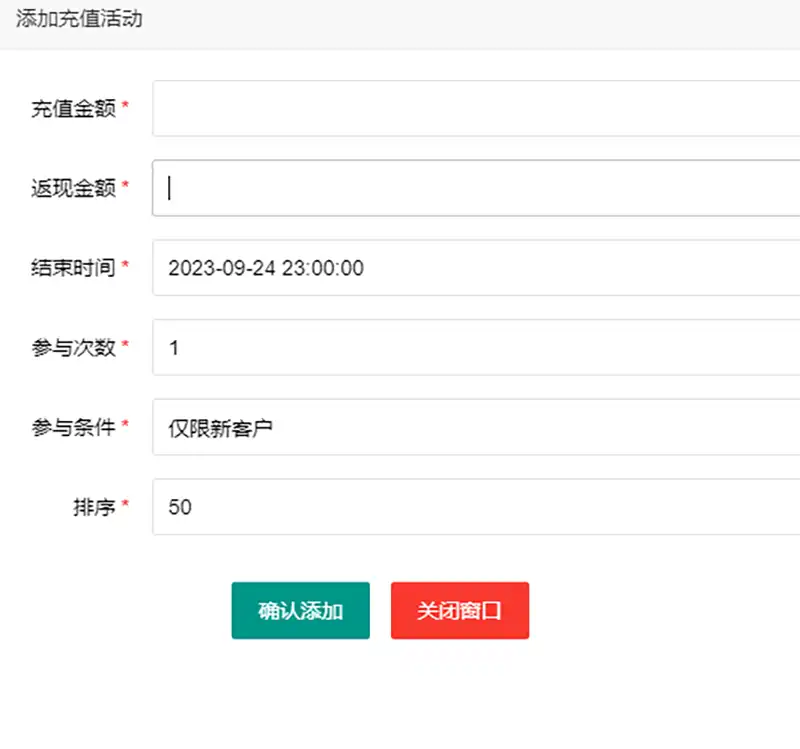Open the 参与条件 dropdown showing 仅限新客户
Image resolution: width=800 pixels, height=749 pixels.
click(x=476, y=428)
